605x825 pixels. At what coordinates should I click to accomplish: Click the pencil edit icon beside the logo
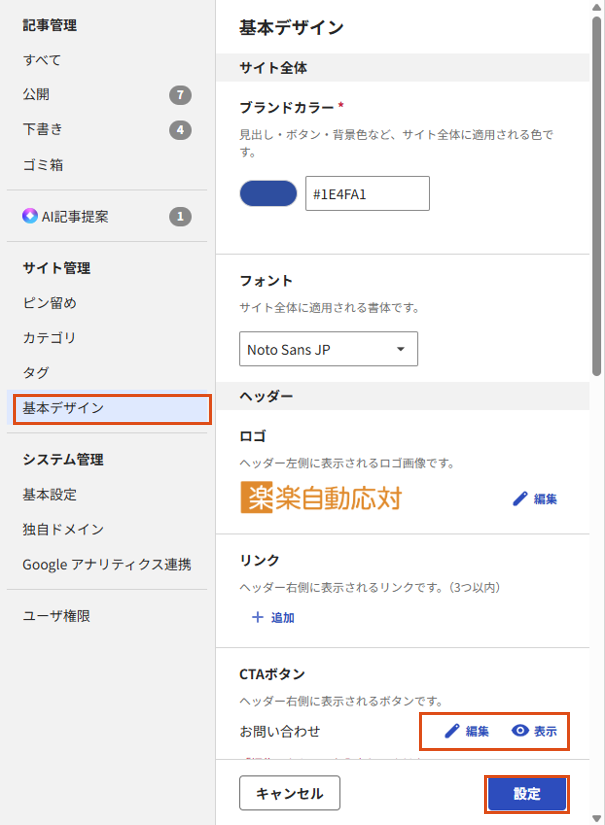(520, 499)
